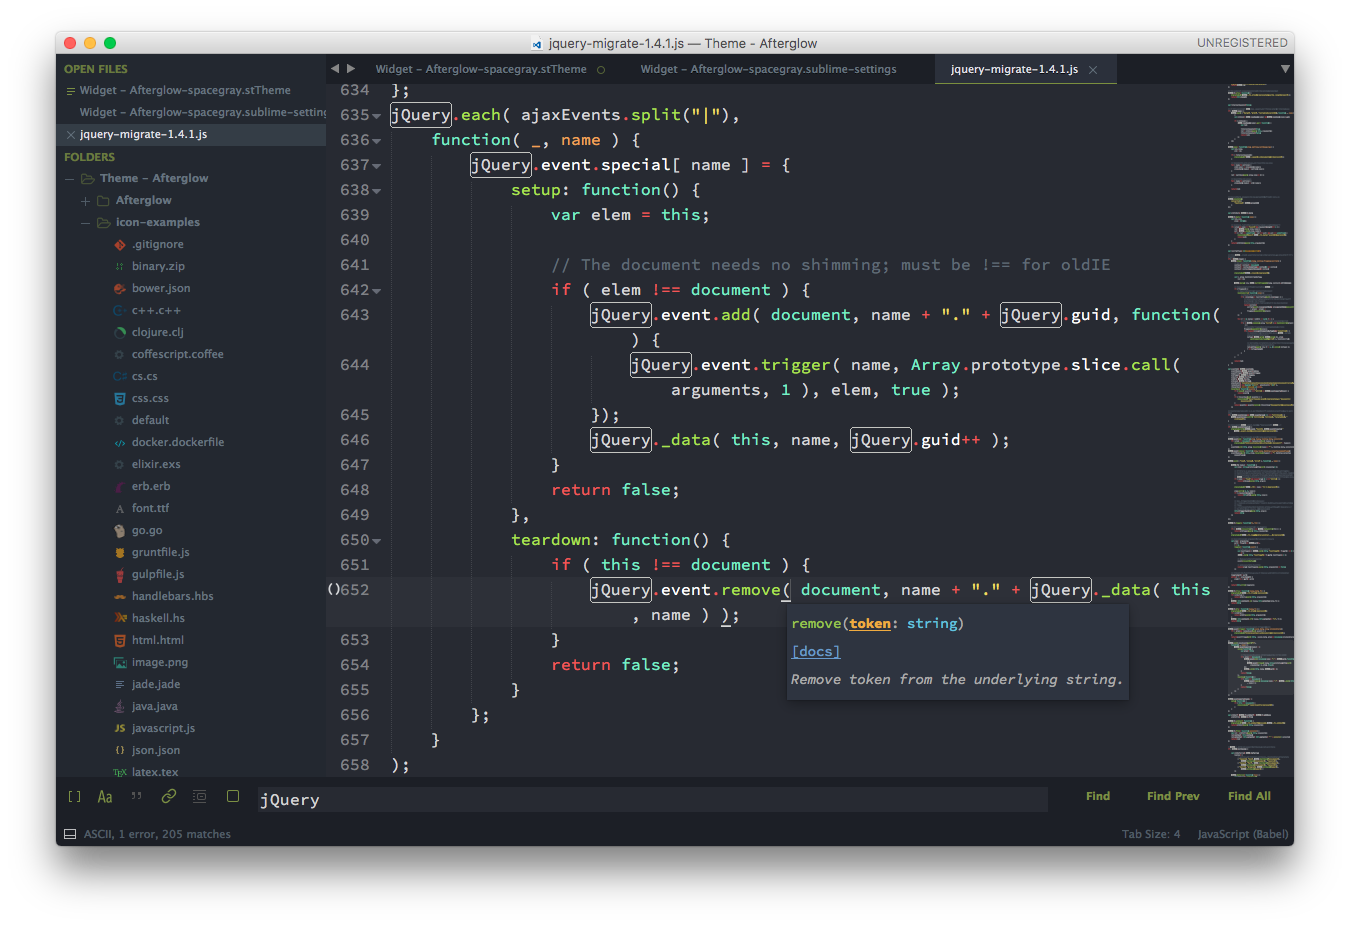The height and width of the screenshot is (926, 1350).
Task: Open the tab list dropdown arrow
Action: coord(1286,69)
